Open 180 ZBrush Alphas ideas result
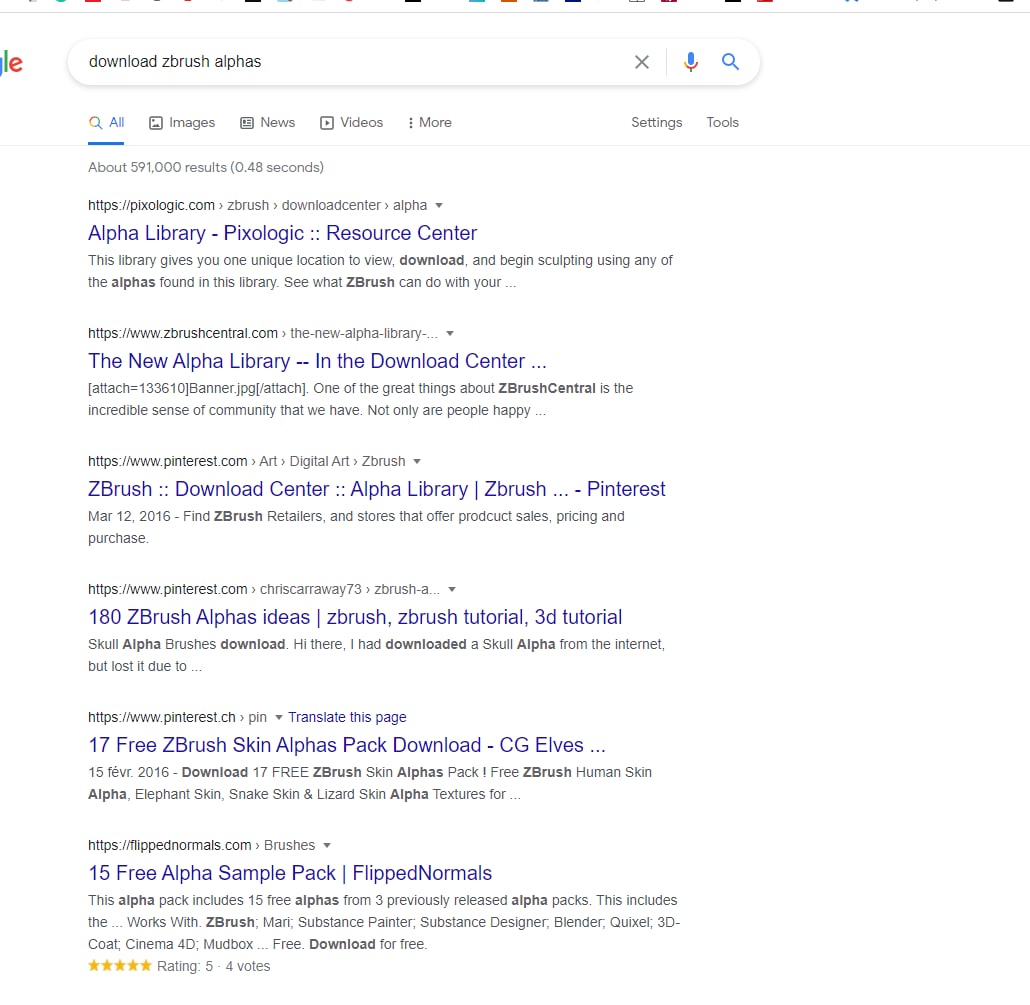Viewport: 1030px width, 1005px height. point(355,617)
